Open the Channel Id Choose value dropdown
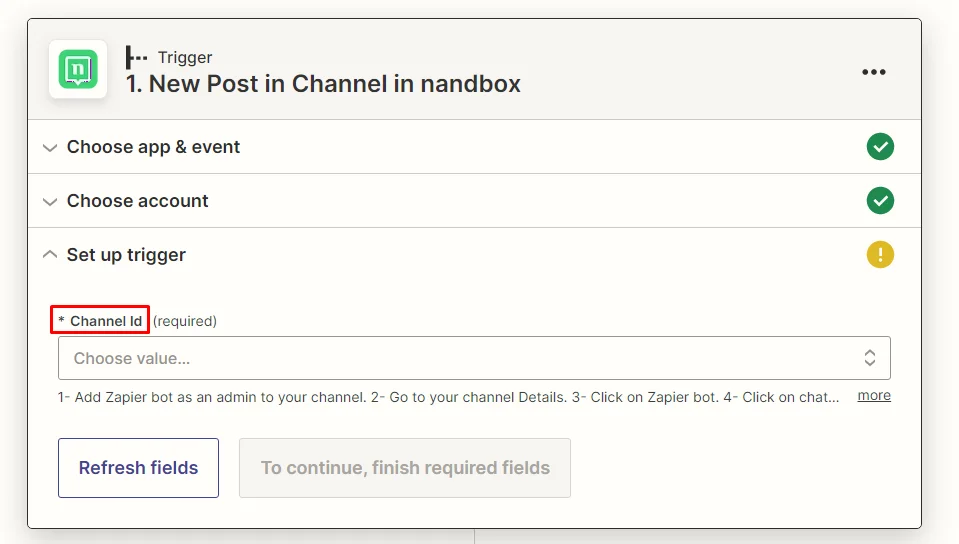The image size is (959, 544). (474, 358)
